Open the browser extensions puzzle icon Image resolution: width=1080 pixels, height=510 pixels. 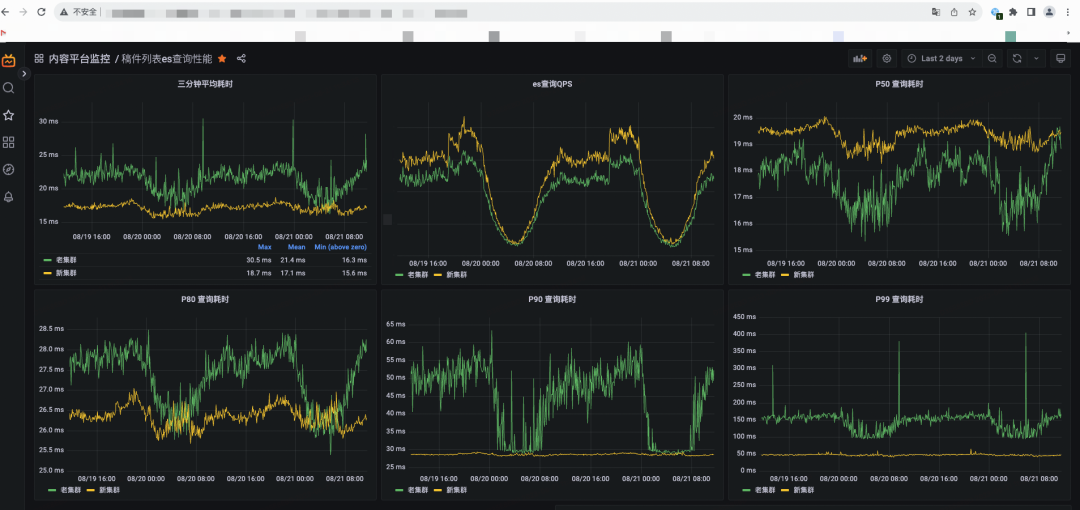point(1013,12)
